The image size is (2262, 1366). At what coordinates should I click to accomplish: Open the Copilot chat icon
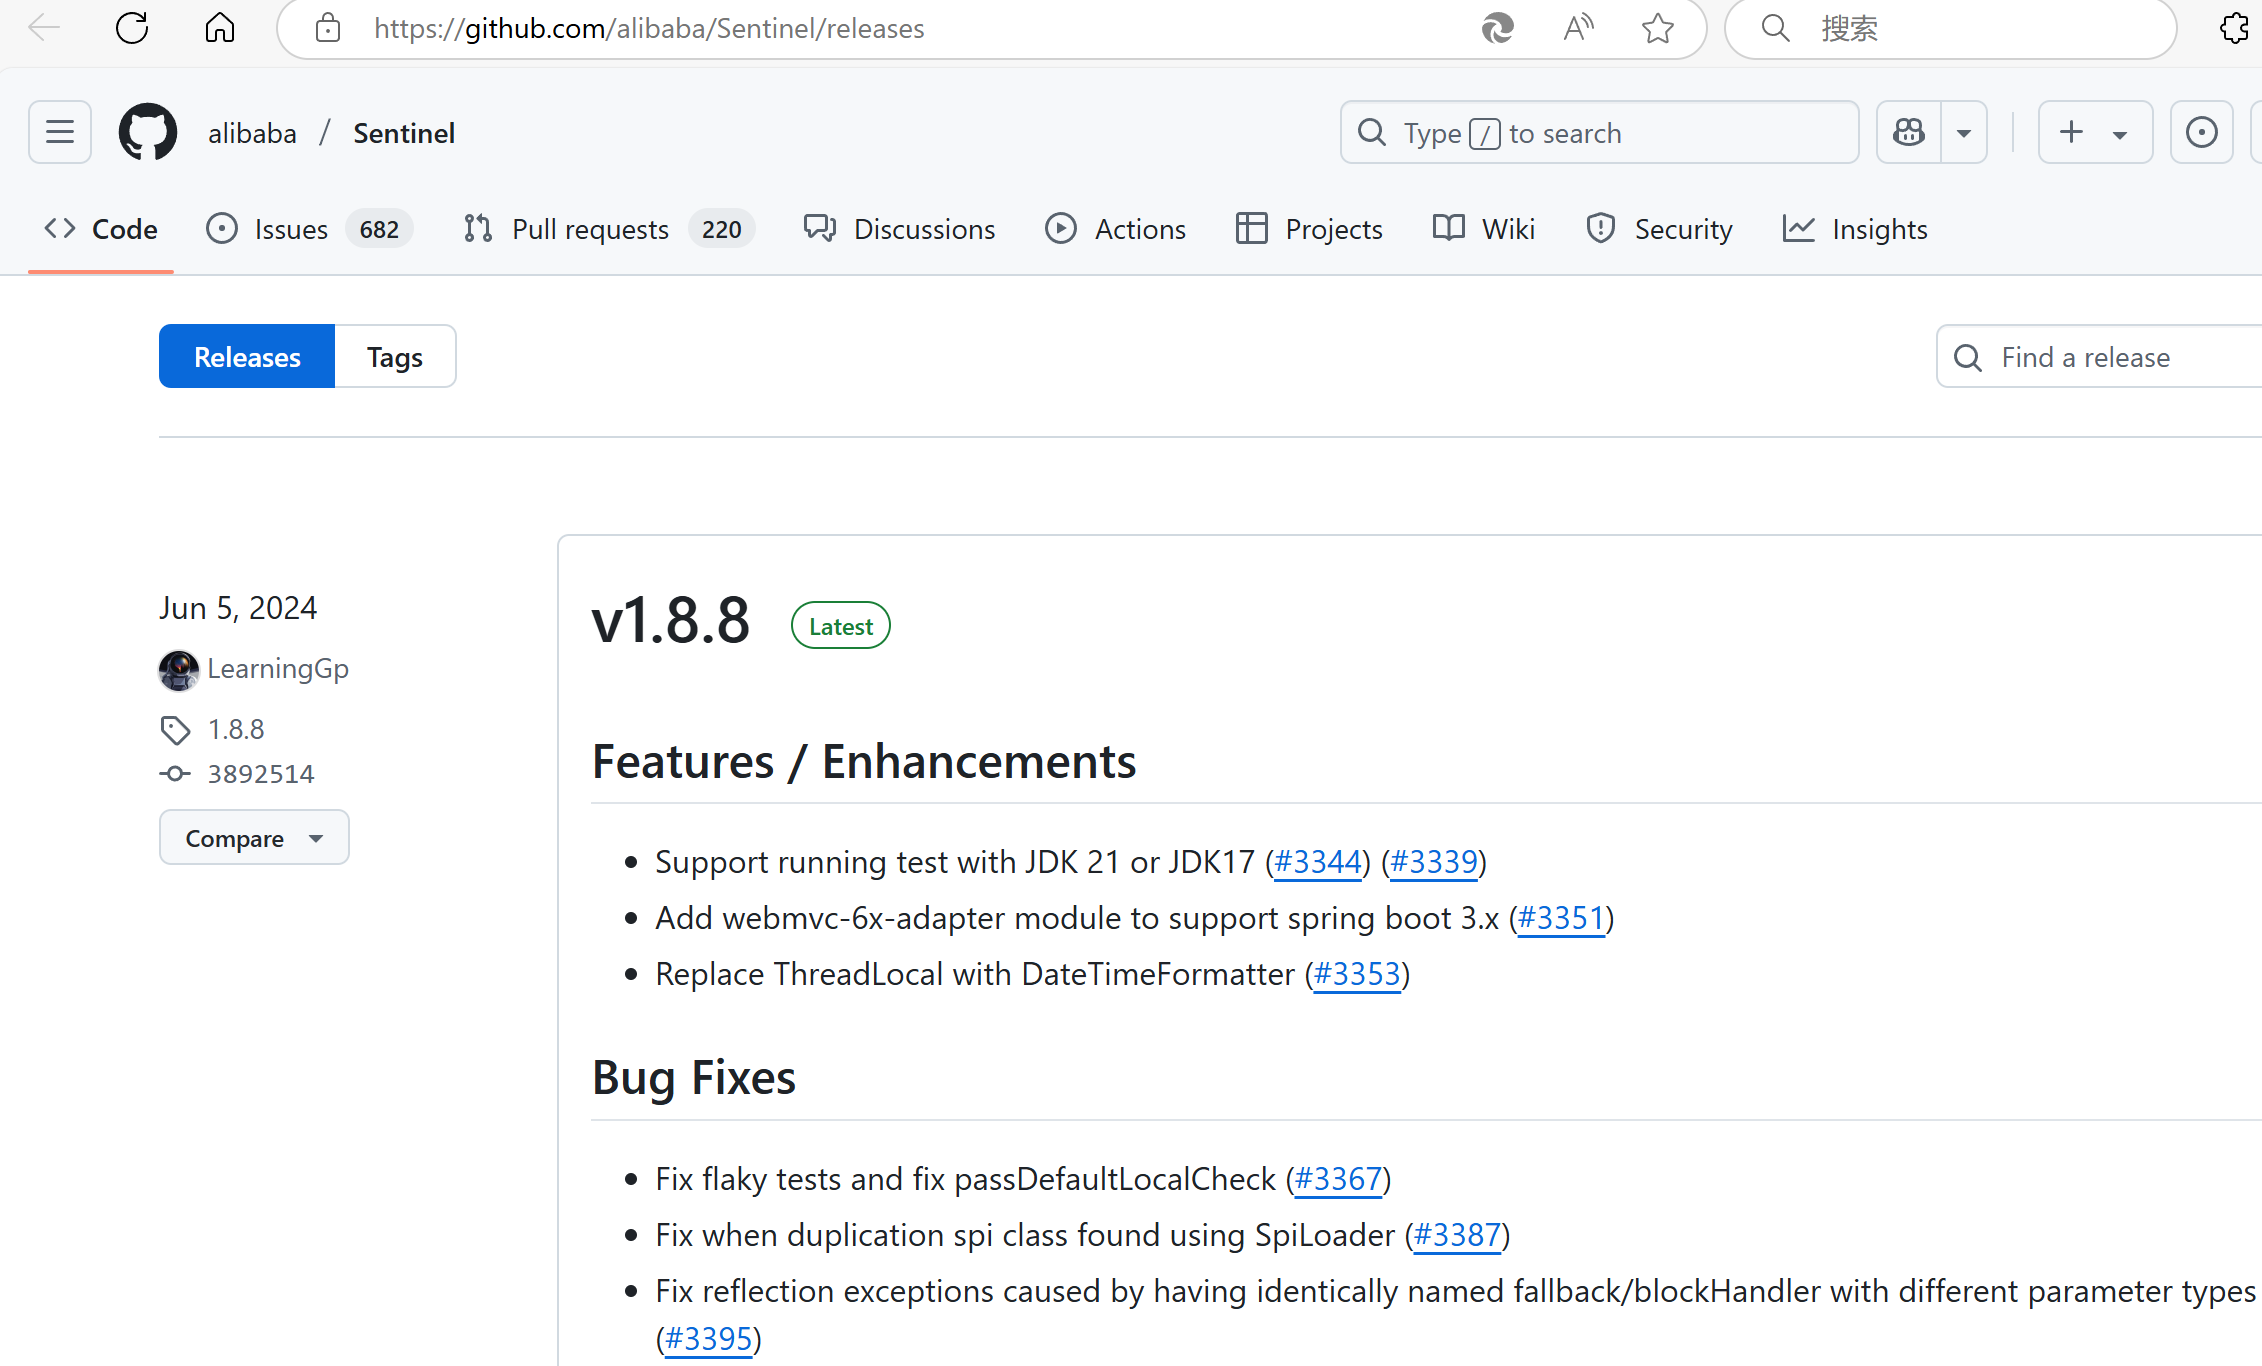point(1909,132)
